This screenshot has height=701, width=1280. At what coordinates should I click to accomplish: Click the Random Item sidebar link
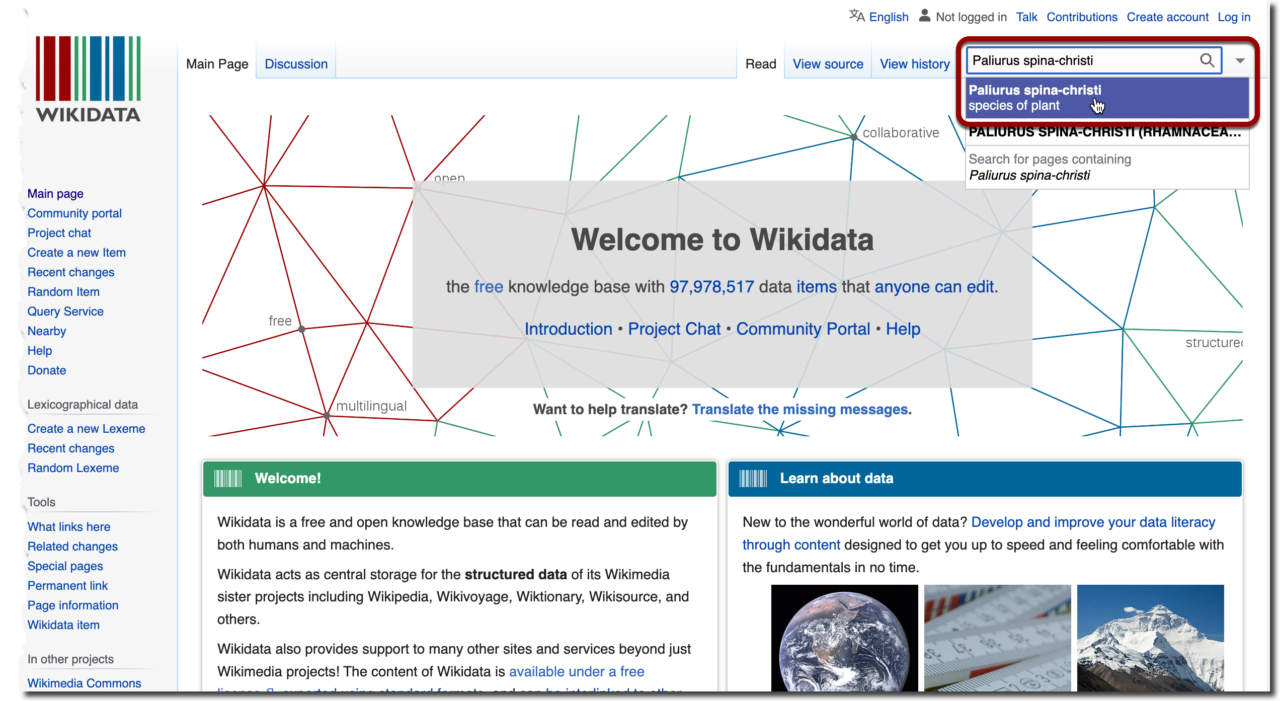tap(63, 291)
